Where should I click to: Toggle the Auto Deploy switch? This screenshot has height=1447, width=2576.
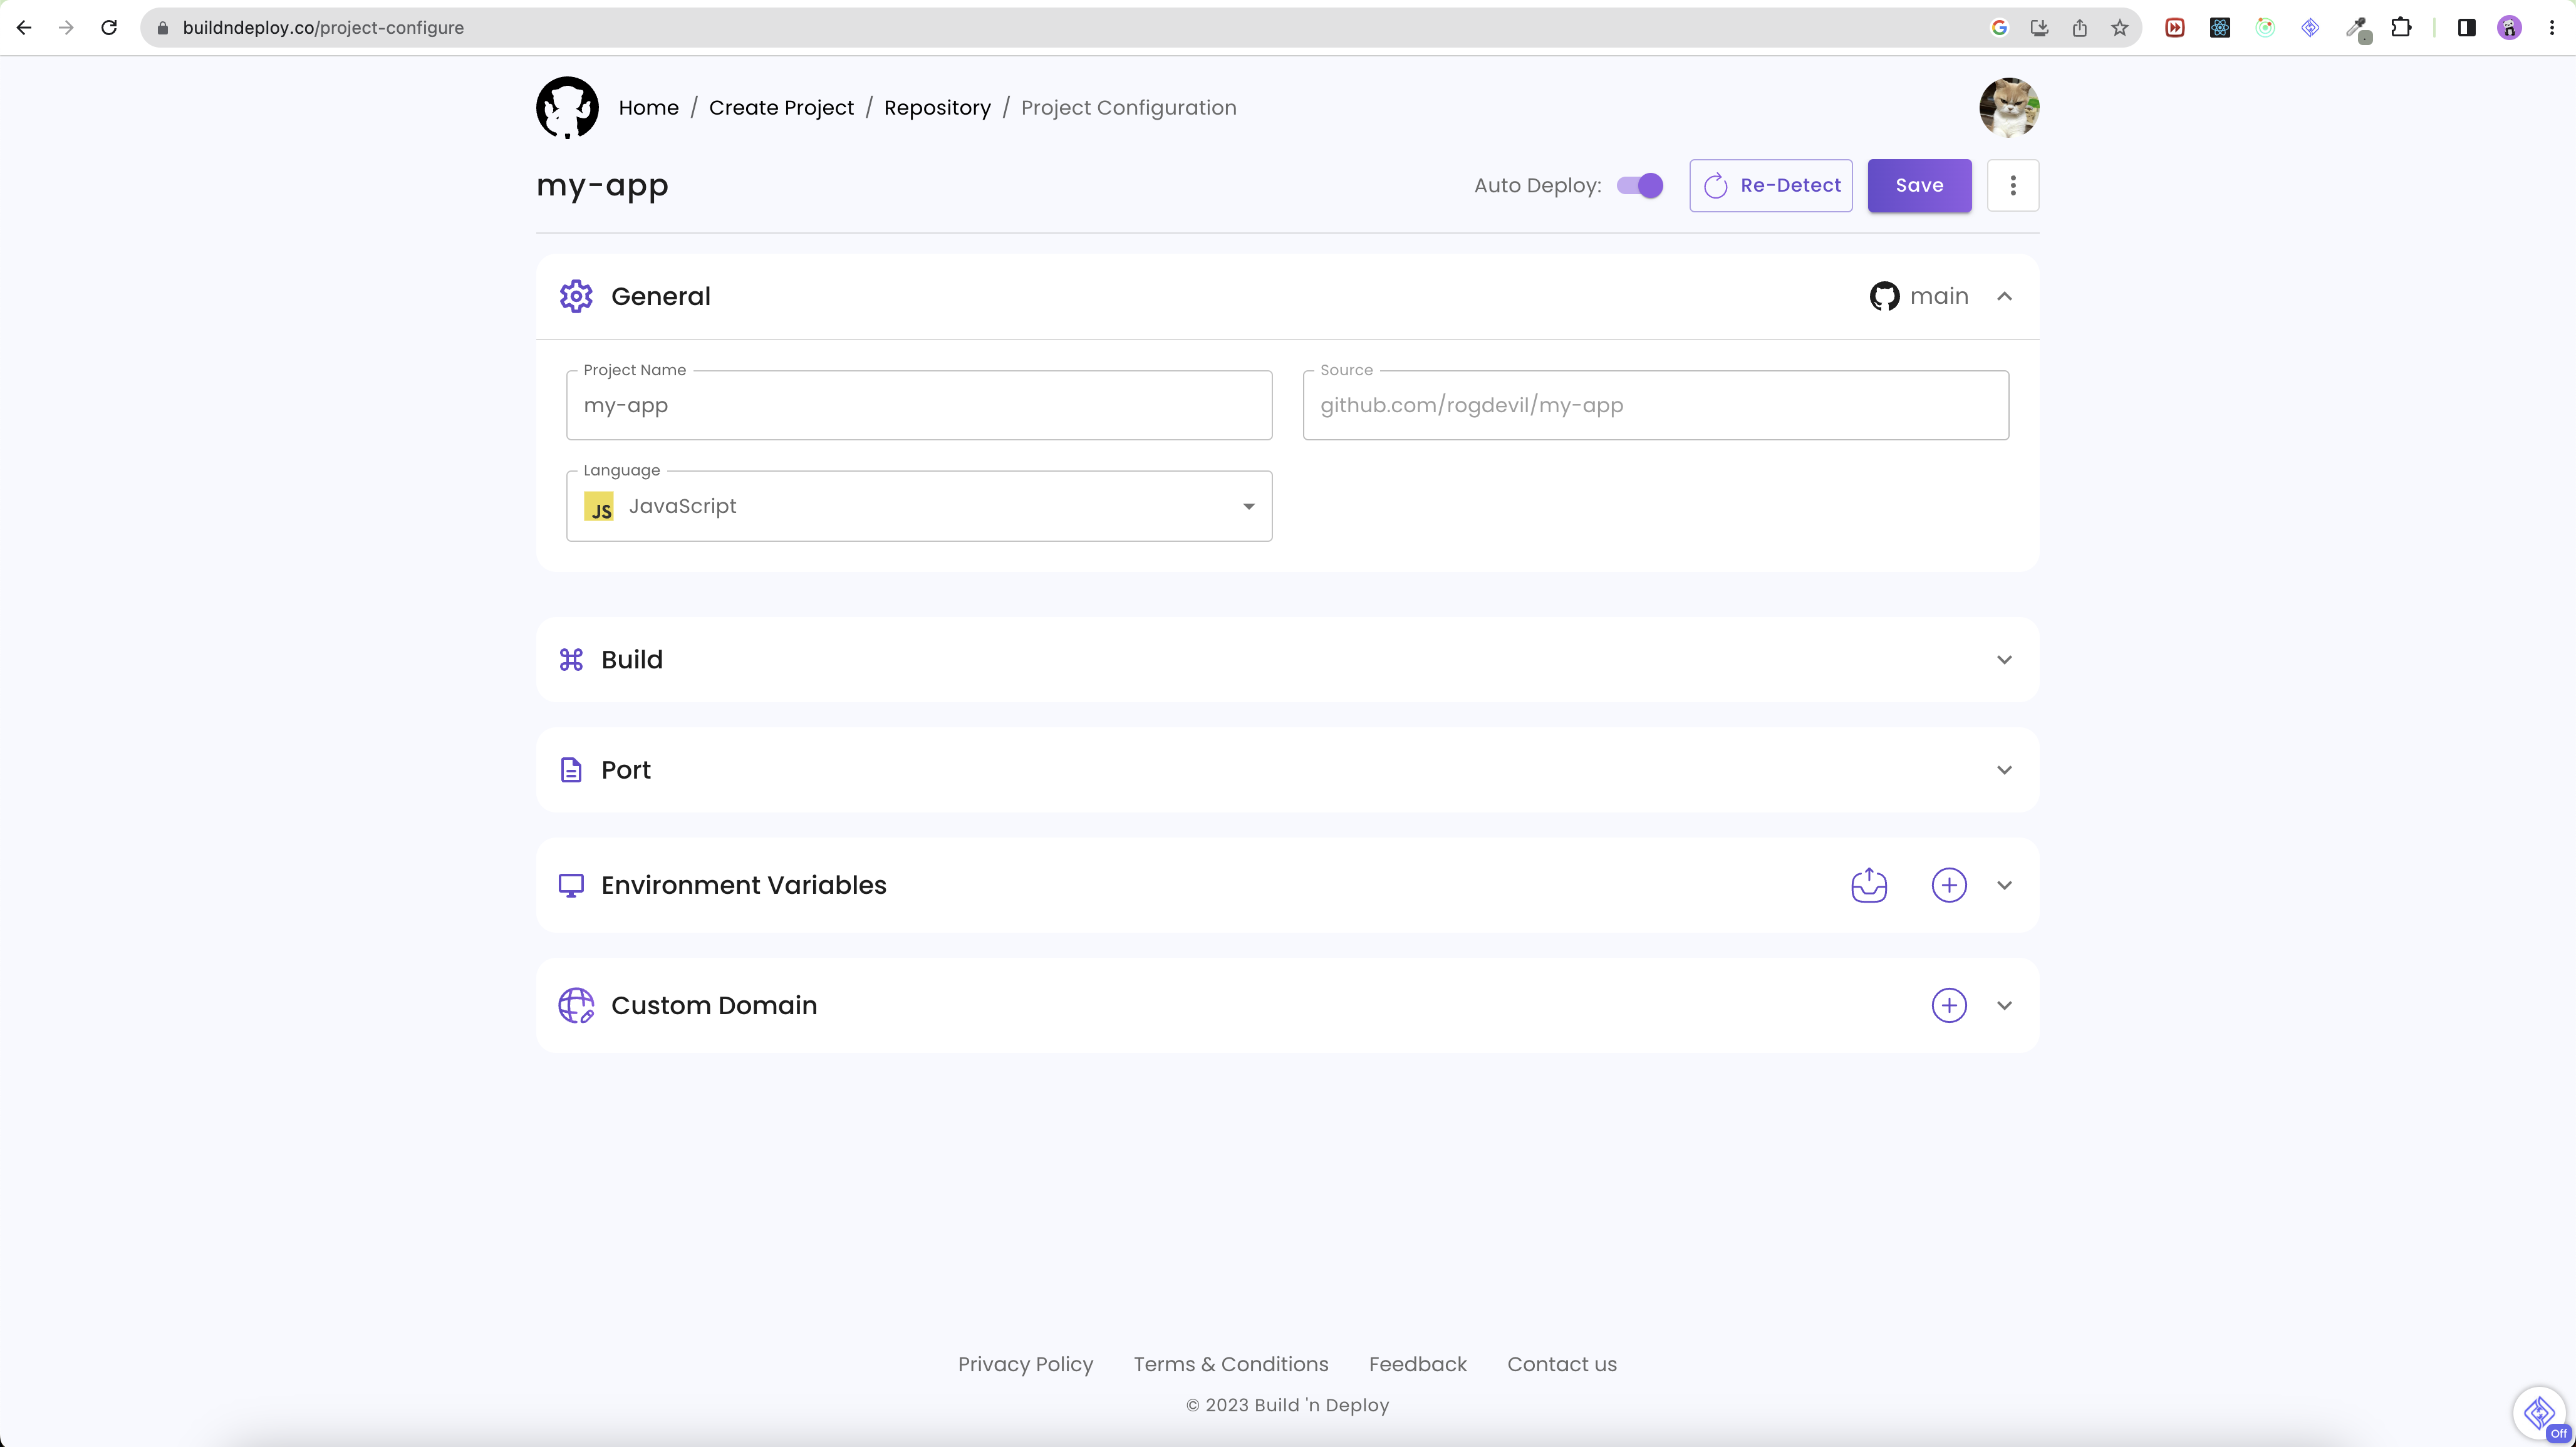[1640, 185]
